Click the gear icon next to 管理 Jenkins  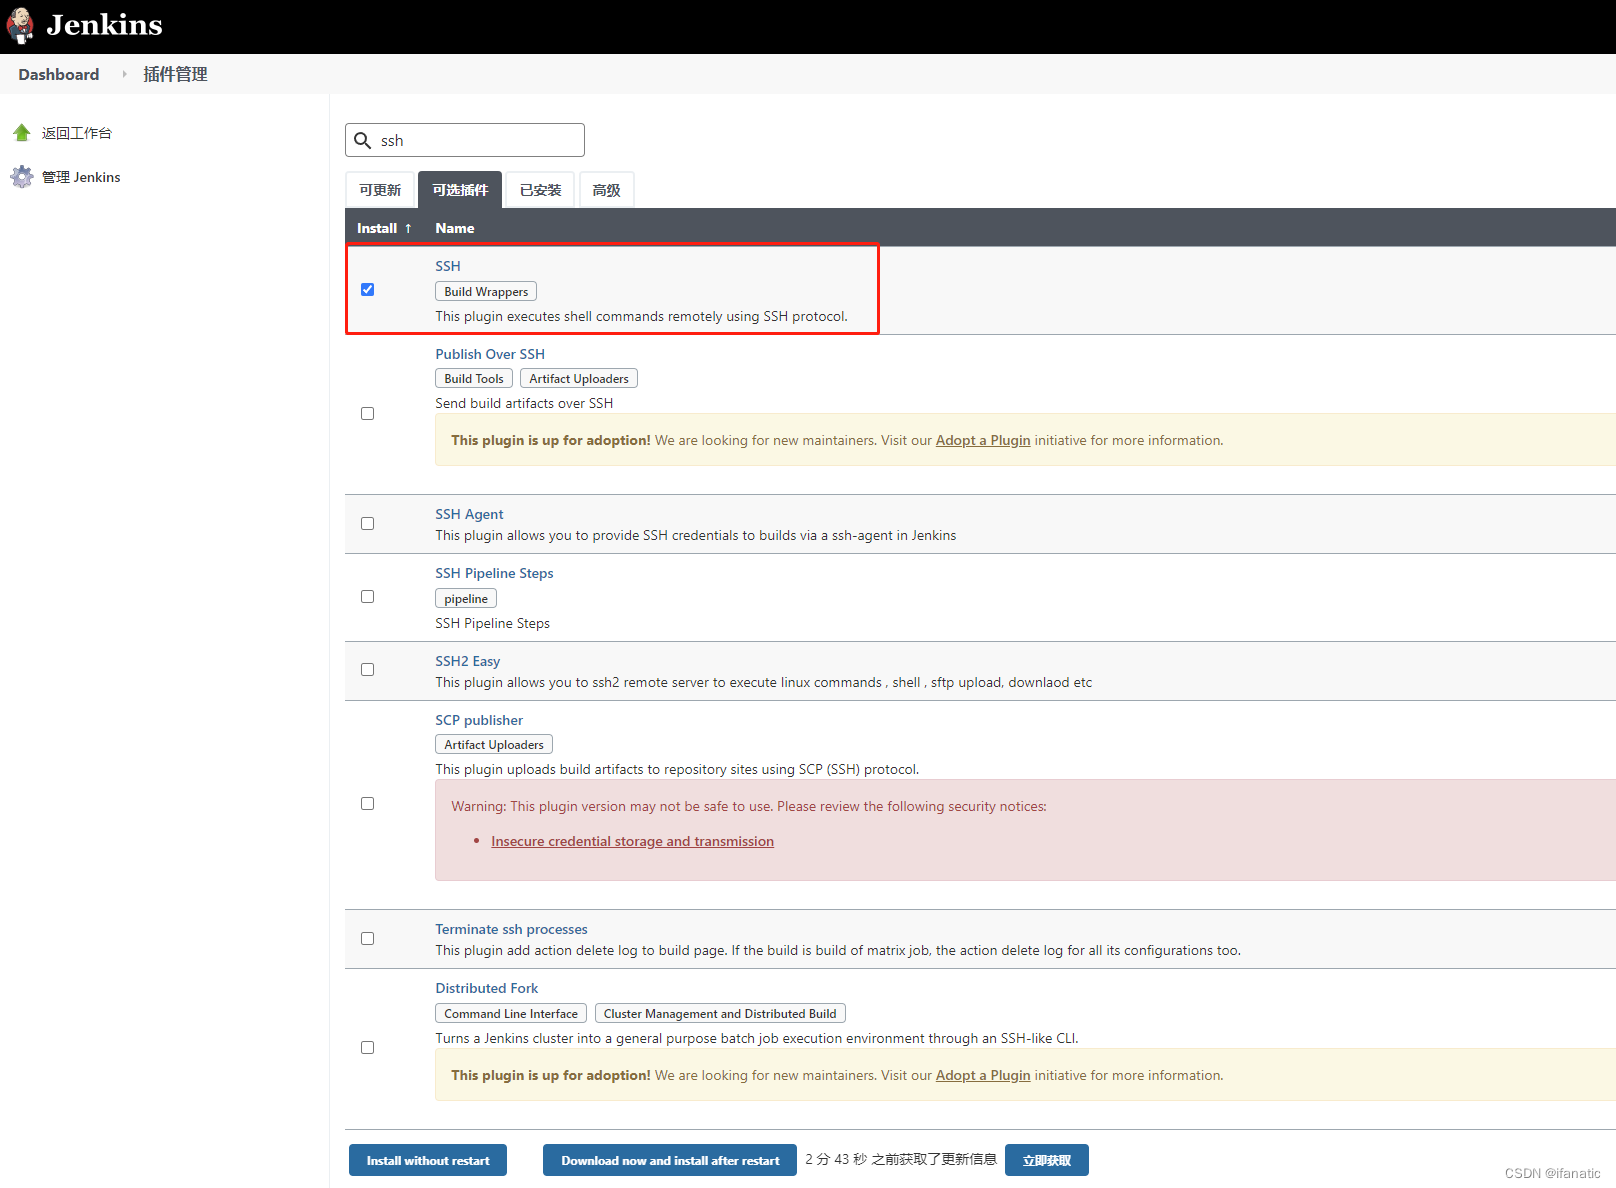(x=22, y=177)
